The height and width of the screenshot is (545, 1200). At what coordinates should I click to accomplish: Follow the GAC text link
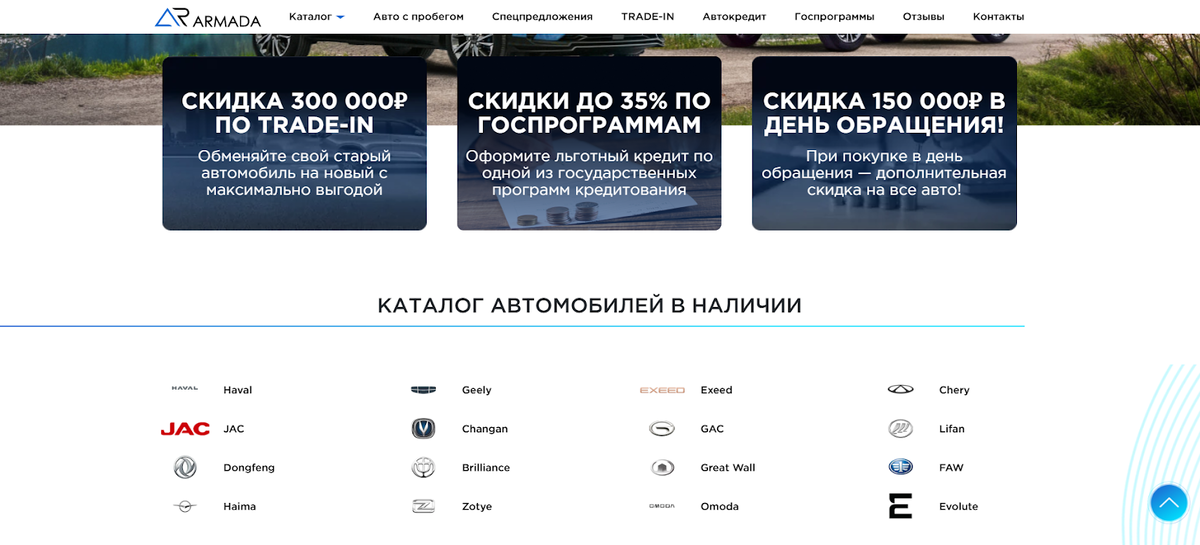[712, 429]
